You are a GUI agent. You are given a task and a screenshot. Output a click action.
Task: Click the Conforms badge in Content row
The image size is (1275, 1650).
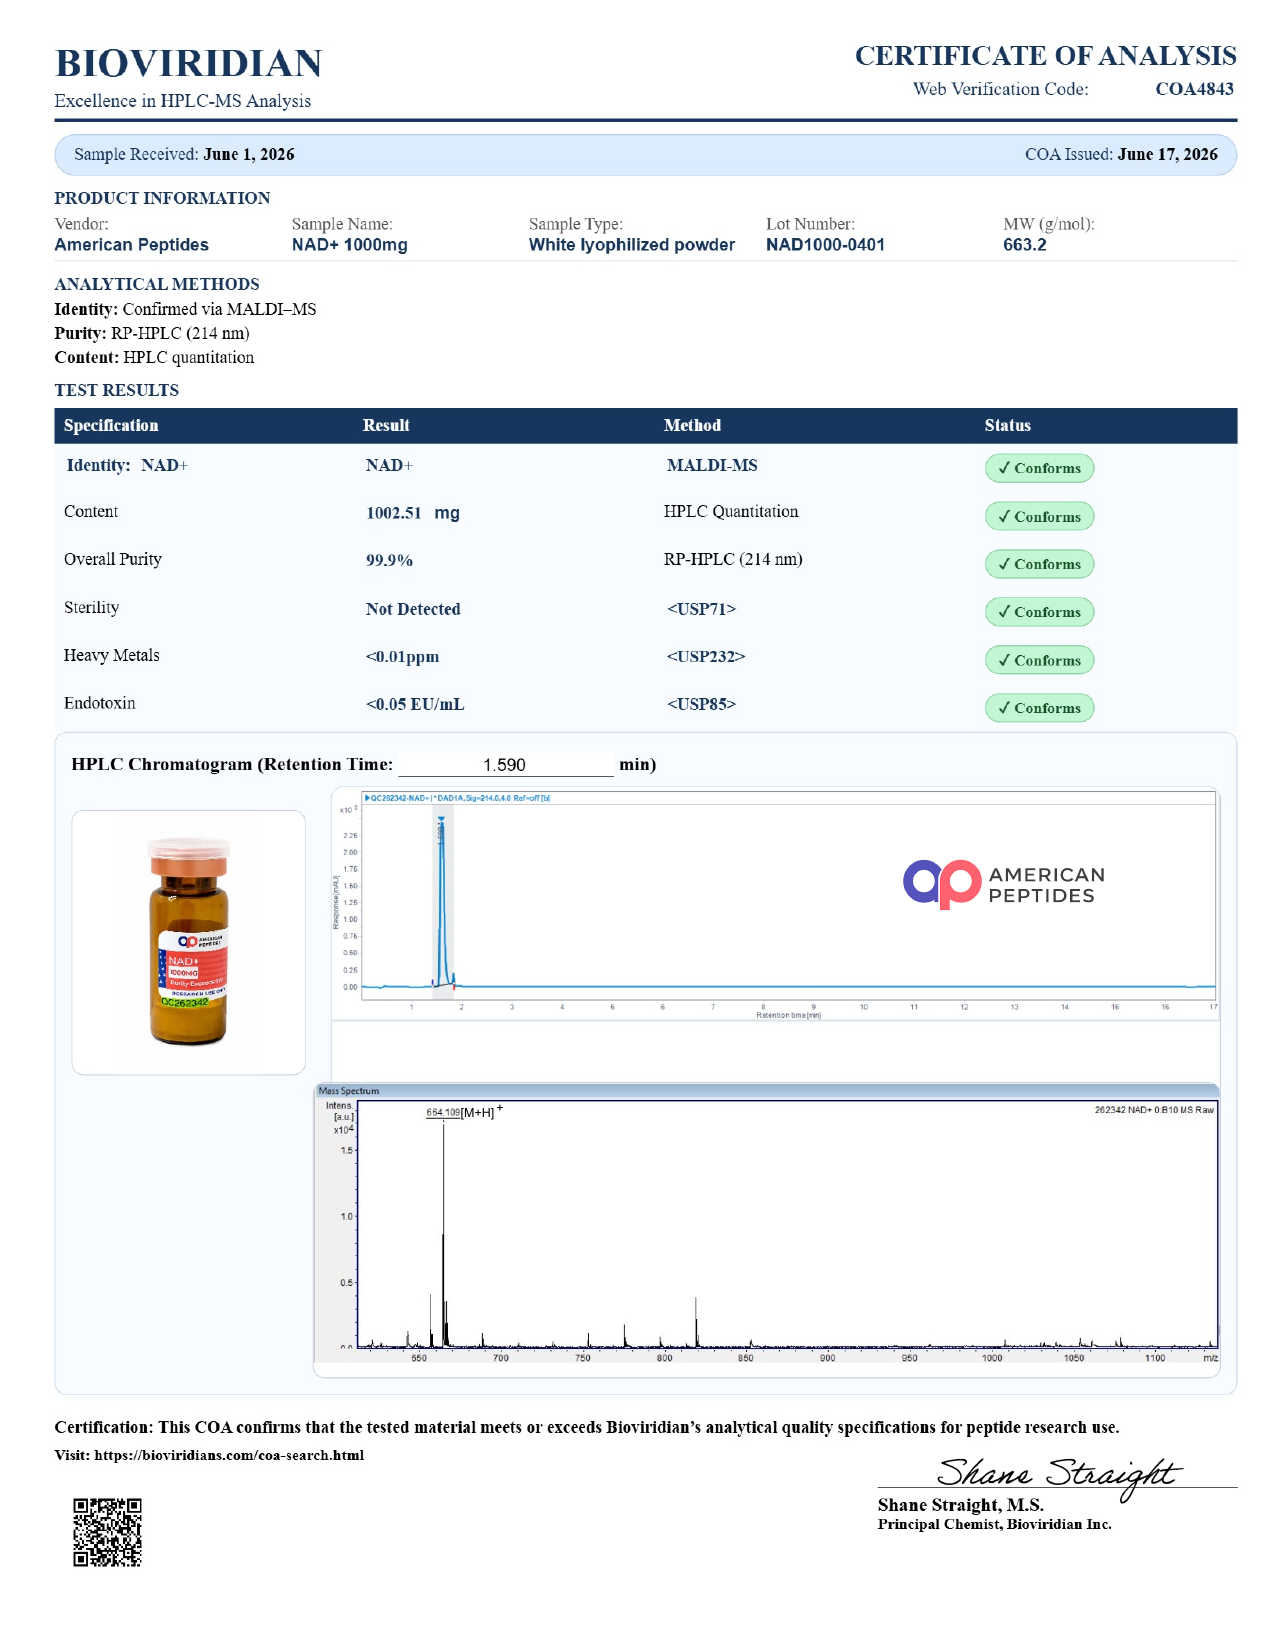pyautogui.click(x=1039, y=517)
